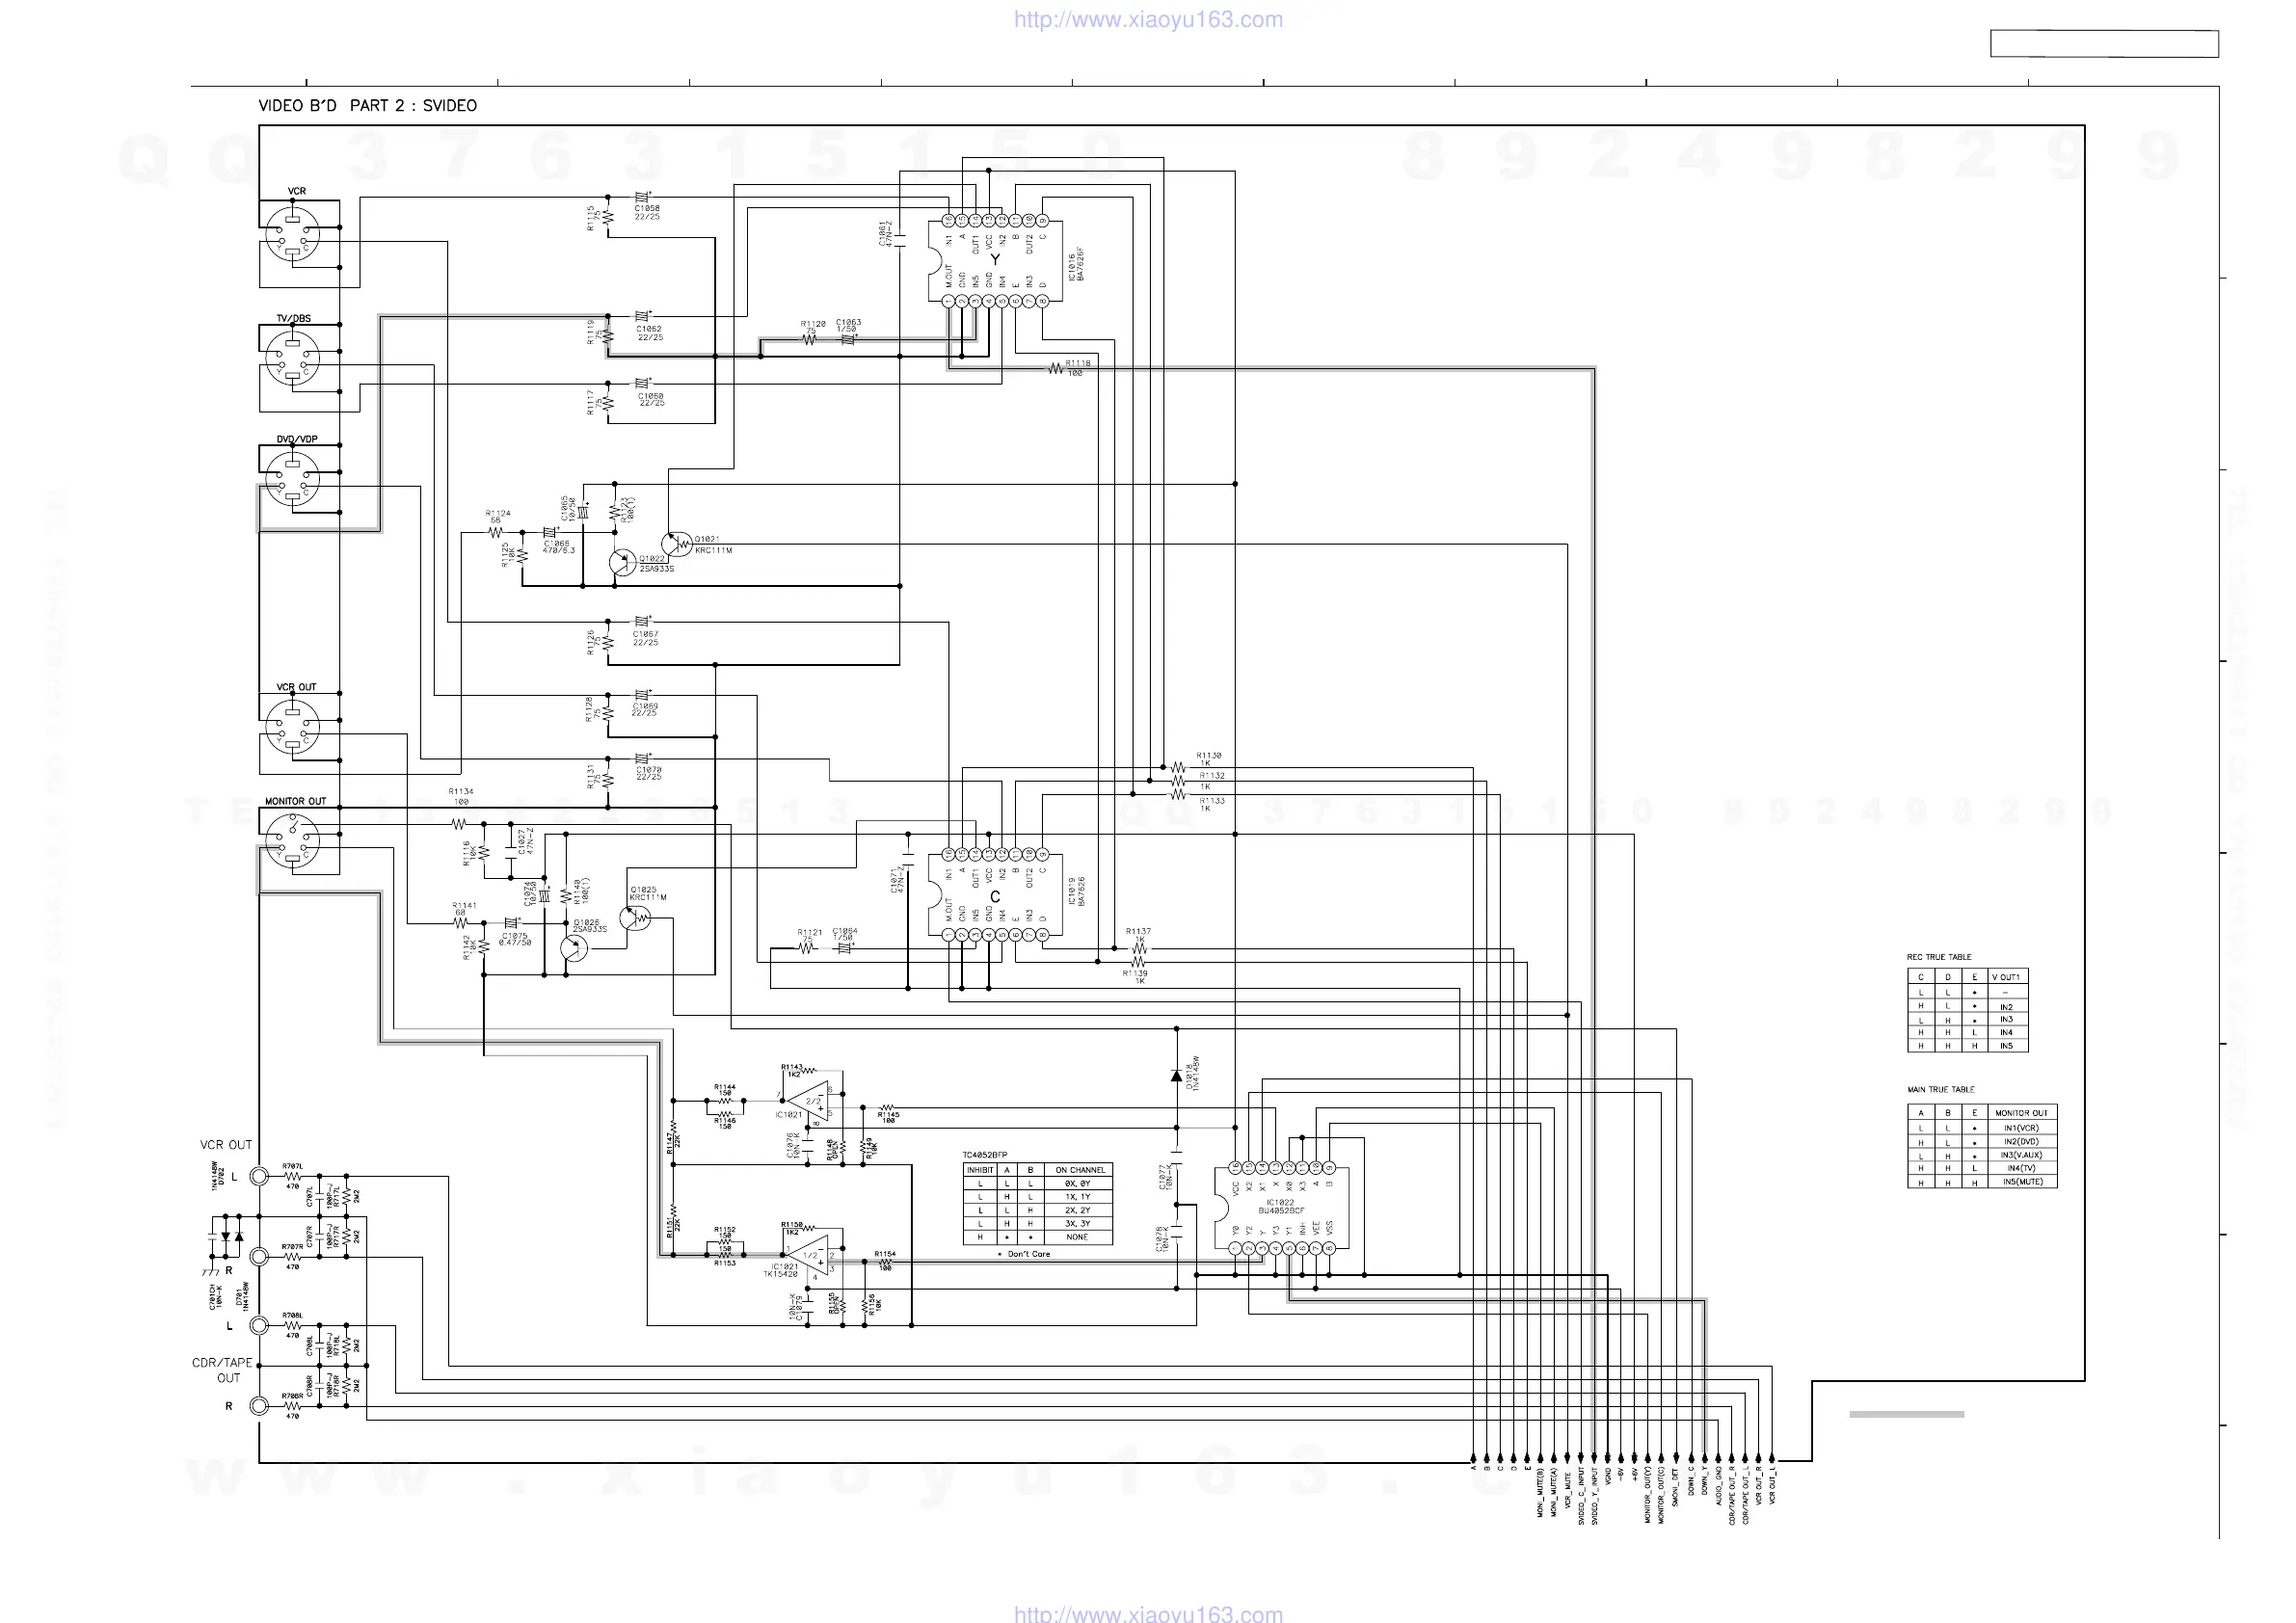Screen dimensions: 2296x1623
Task: Click the 'SMONI_DET' pin label
Action: click(x=1675, y=1487)
